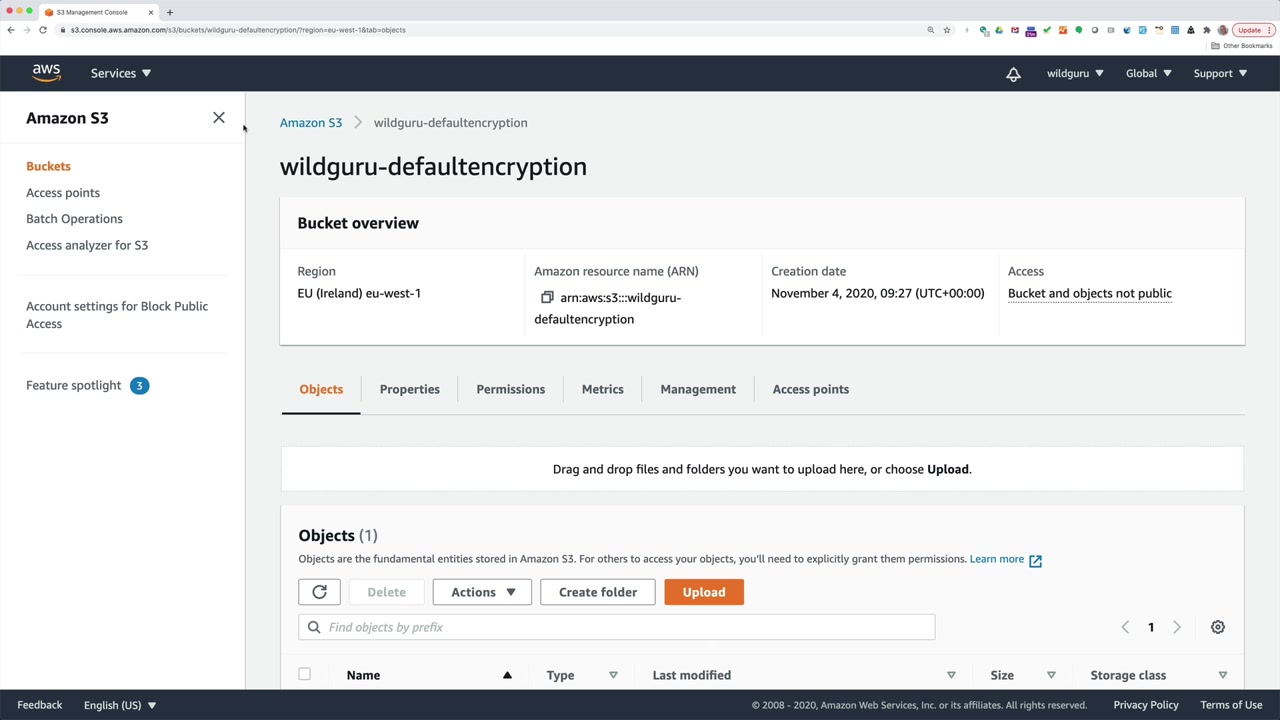Open the English (US) language selector
The width and height of the screenshot is (1280, 720).
coord(120,705)
